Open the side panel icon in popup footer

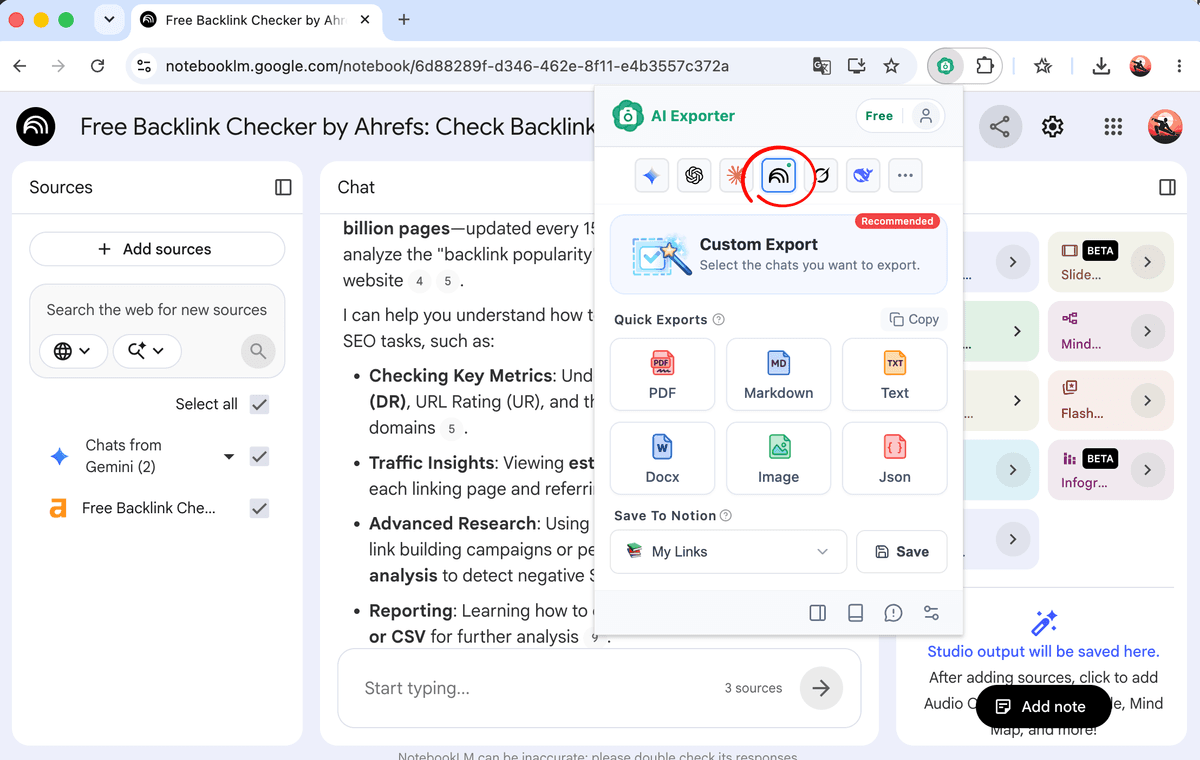click(817, 613)
